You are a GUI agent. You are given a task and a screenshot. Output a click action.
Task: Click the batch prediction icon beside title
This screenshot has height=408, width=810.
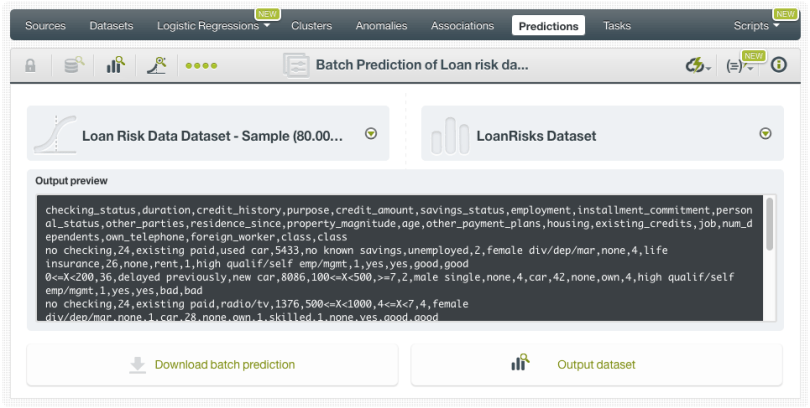pyautogui.click(x=296, y=65)
